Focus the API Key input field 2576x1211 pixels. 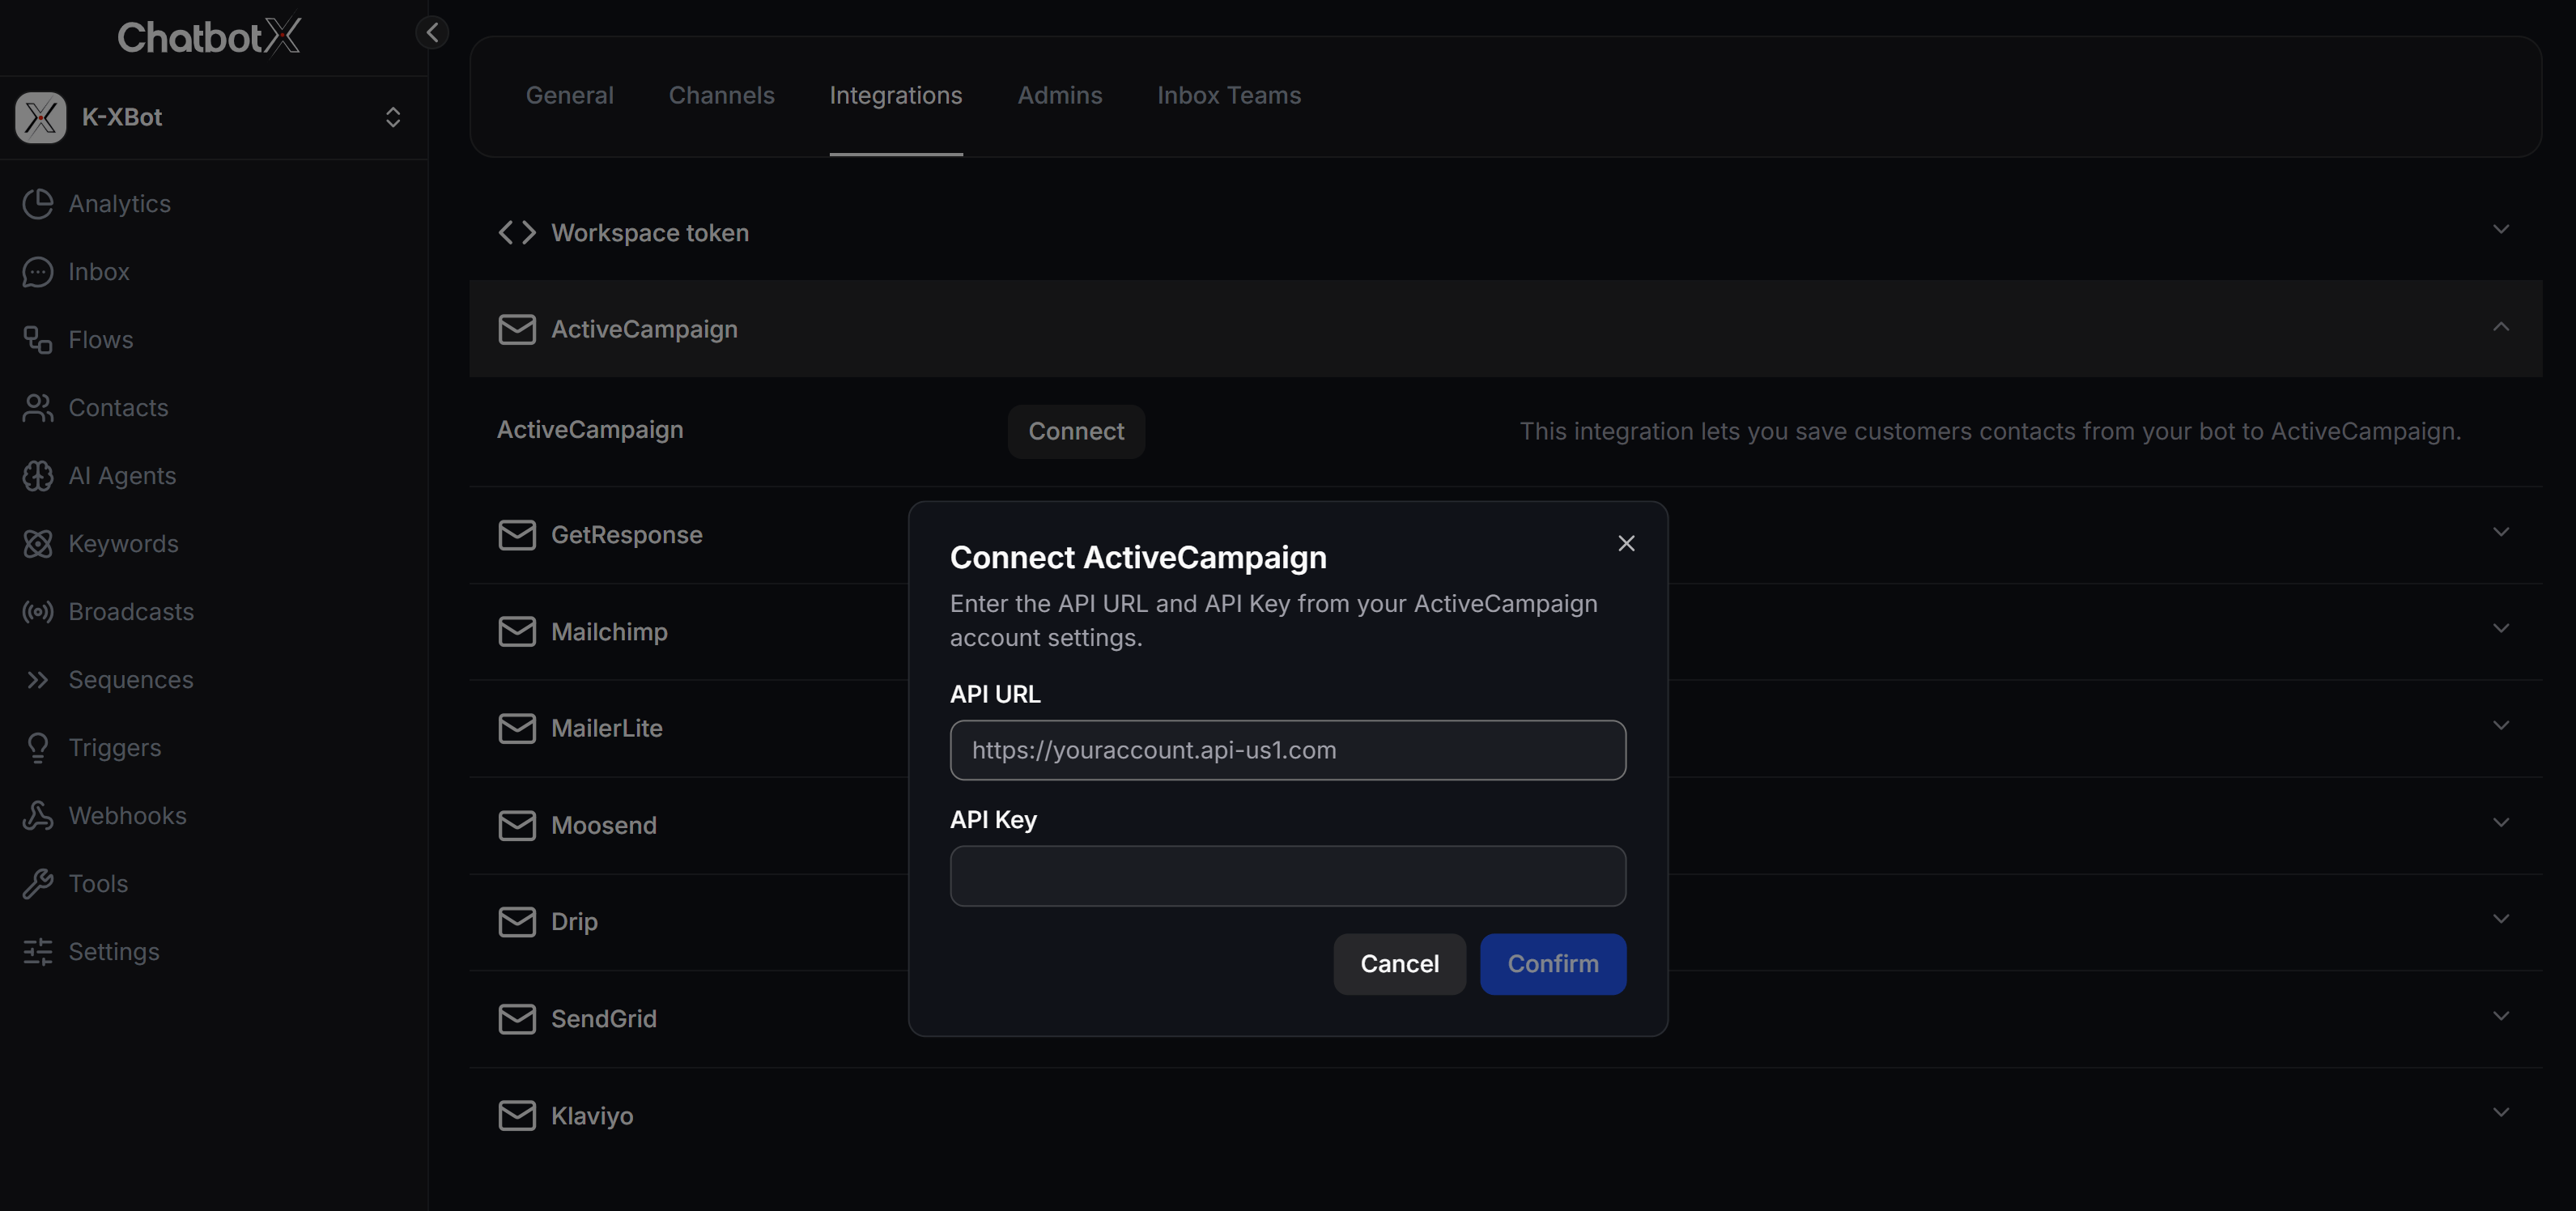tap(1288, 876)
